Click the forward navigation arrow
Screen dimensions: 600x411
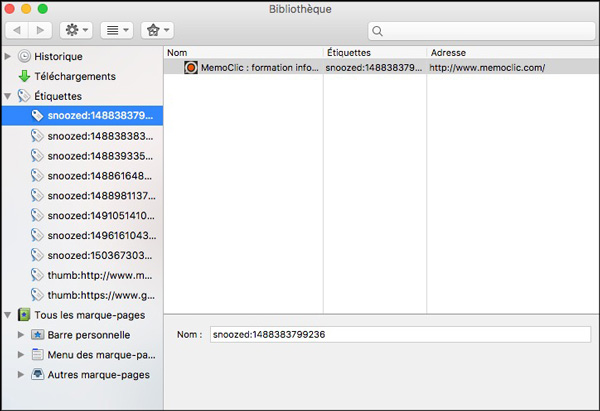tap(41, 31)
